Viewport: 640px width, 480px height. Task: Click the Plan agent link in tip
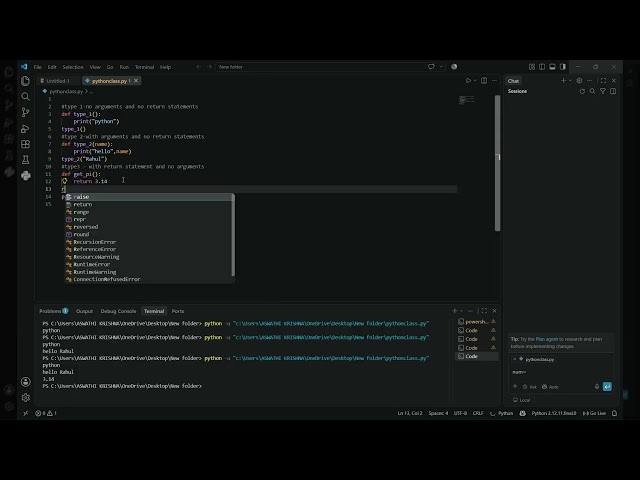pos(547,339)
